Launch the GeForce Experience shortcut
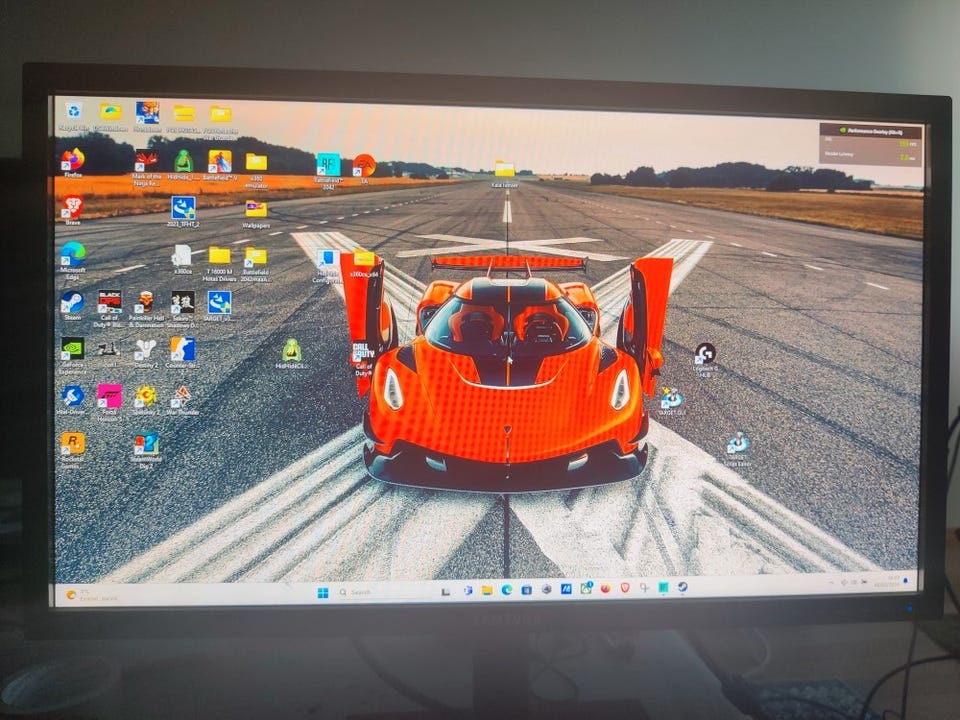Screen dimensions: 960x720 pyautogui.click(x=73, y=355)
